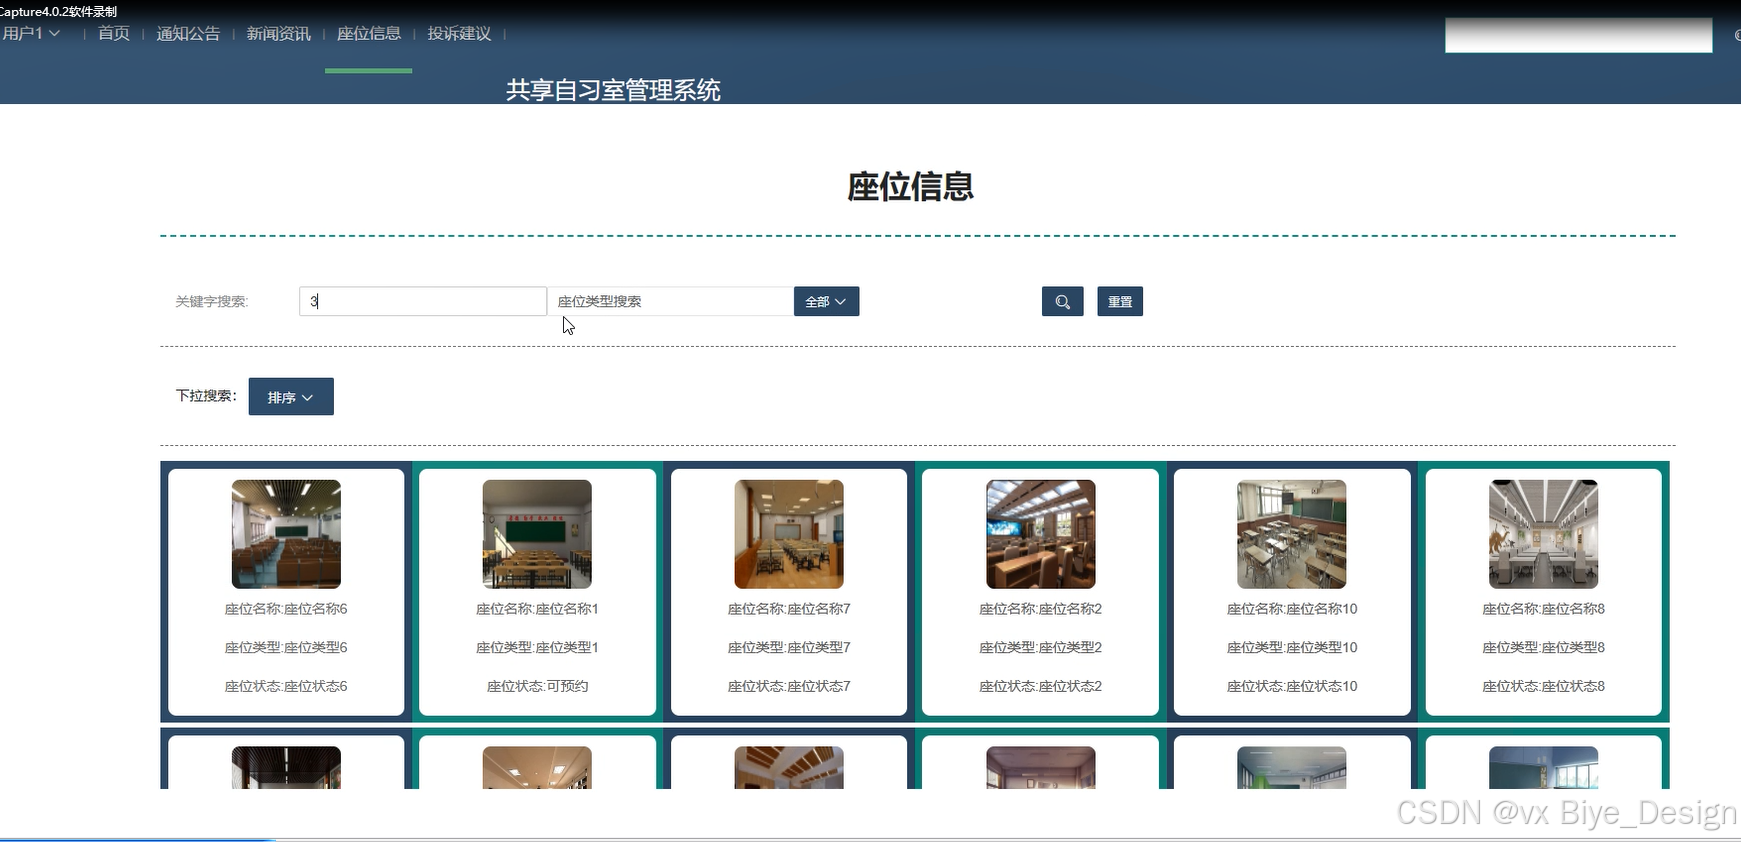Image resolution: width=1741 pixels, height=842 pixels.
Task: Click text 座位名称:座位名称10
Action: (1292, 608)
